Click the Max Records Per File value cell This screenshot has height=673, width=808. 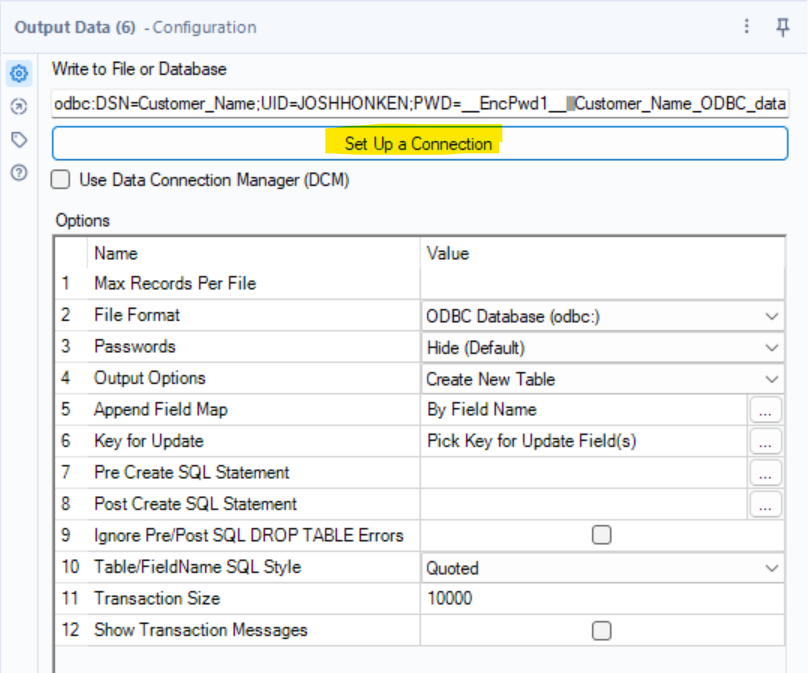602,283
